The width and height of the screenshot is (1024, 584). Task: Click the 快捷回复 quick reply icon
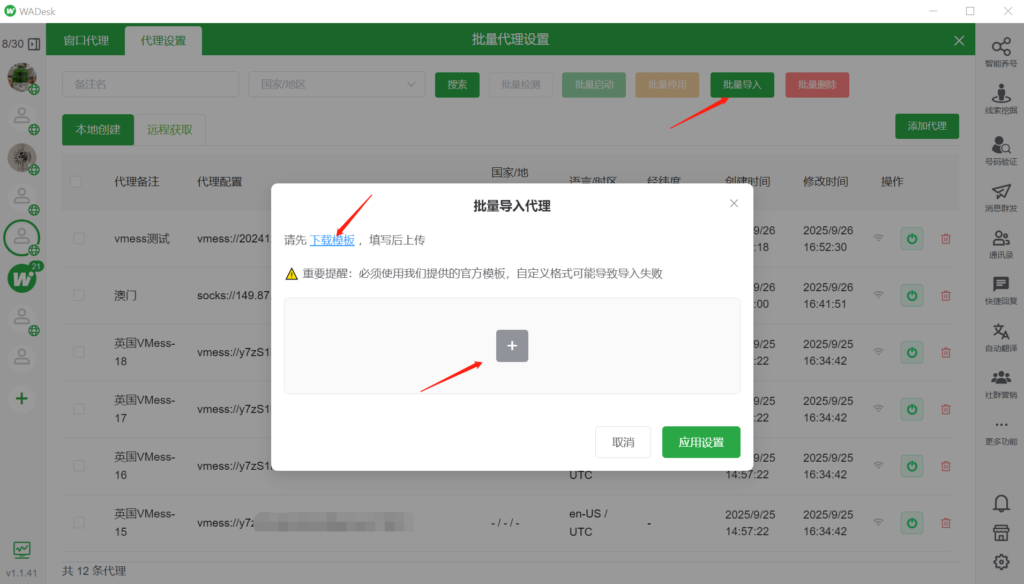(1000, 289)
